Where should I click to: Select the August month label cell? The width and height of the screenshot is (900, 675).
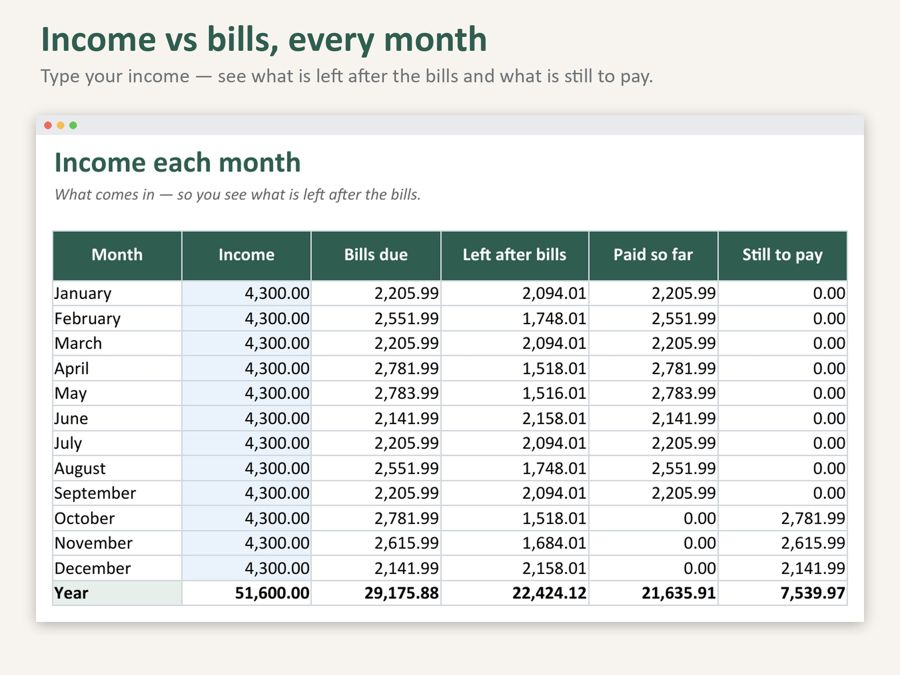[x=117, y=468]
